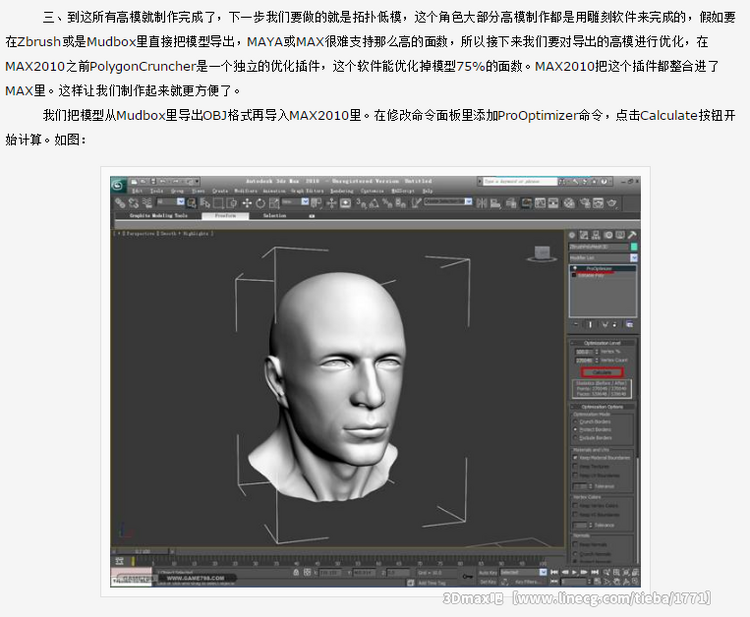Image resolution: width=750 pixels, height=617 pixels.
Task: Select Exclude Borders radio option
Action: coord(593,438)
